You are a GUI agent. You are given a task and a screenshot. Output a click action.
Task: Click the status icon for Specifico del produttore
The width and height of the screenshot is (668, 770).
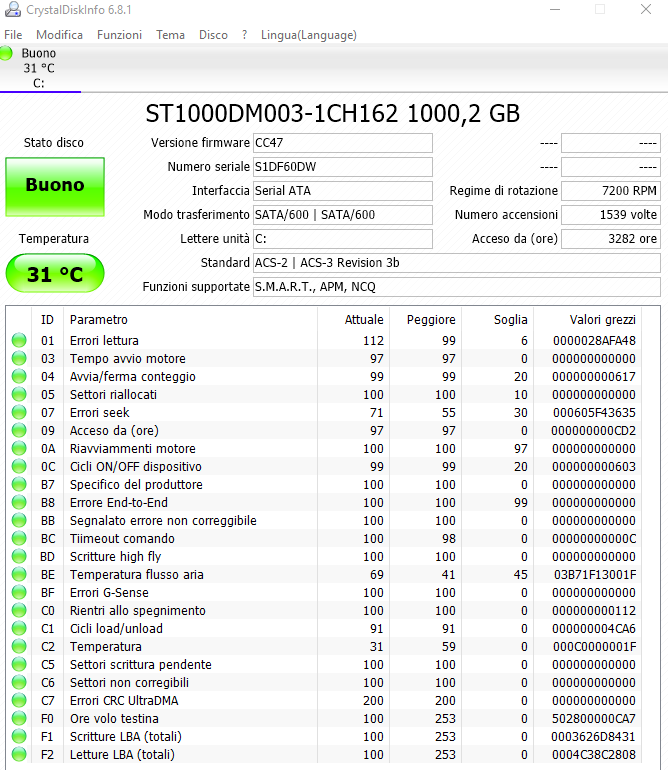pos(19,485)
